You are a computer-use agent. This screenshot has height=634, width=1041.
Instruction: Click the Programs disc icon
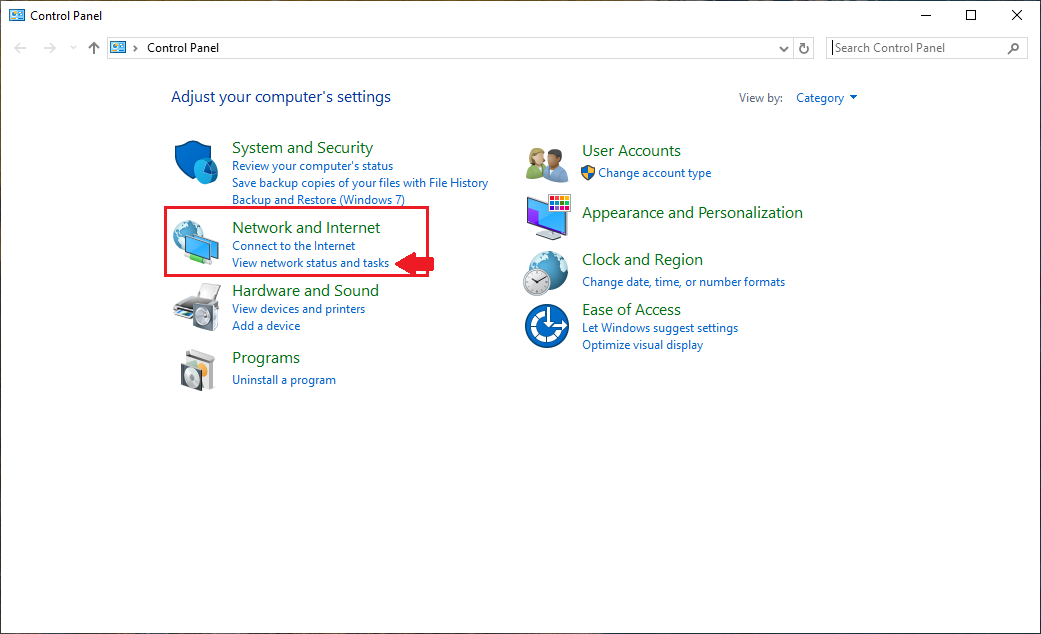pyautogui.click(x=198, y=370)
